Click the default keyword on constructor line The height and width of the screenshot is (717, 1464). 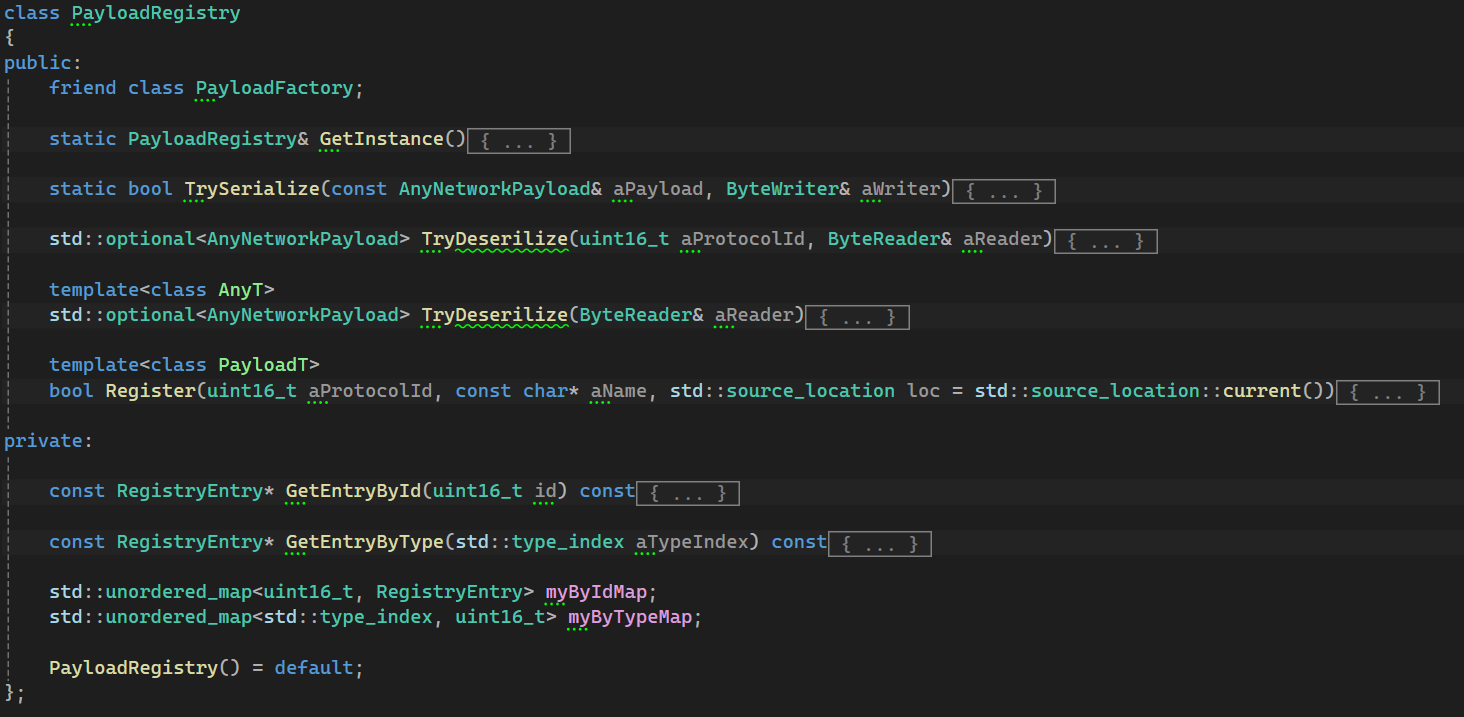[313, 667]
